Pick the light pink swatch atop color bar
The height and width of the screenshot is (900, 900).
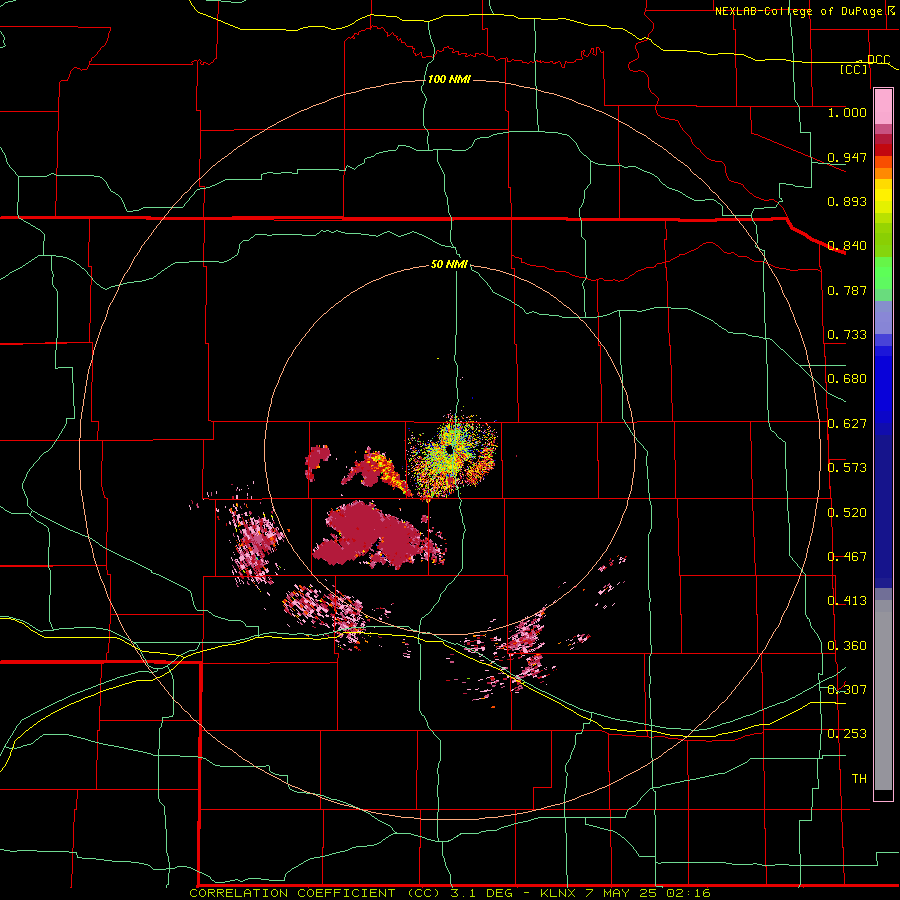tap(883, 106)
